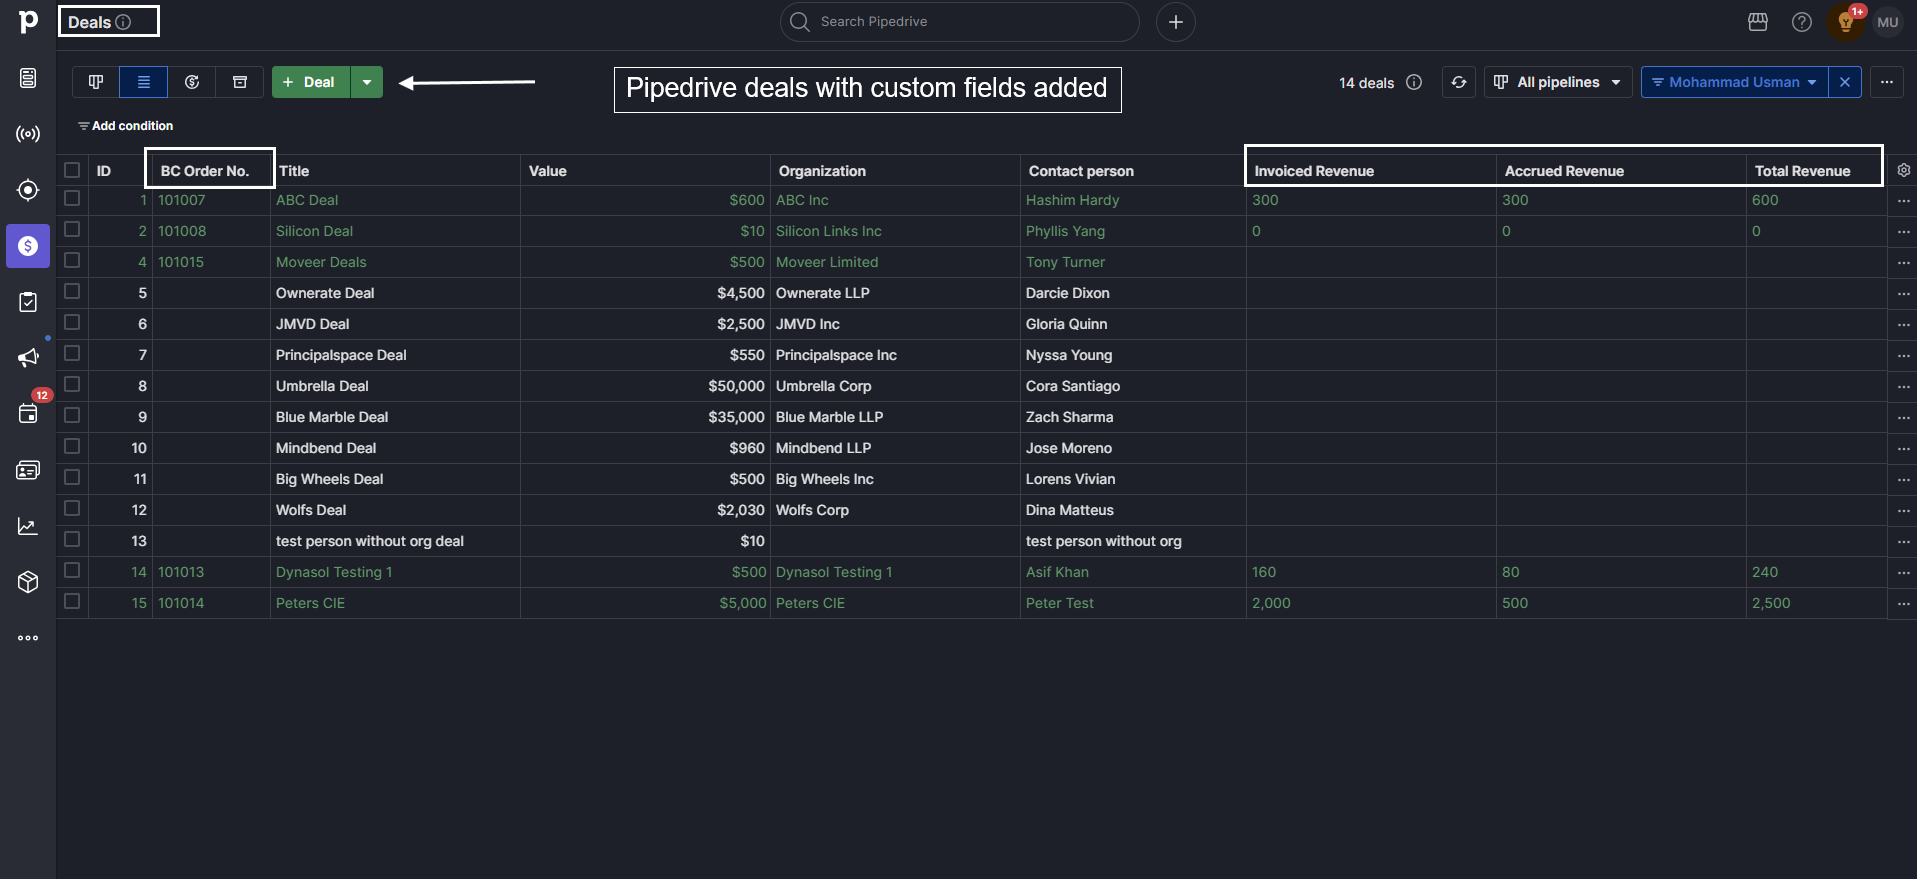1917x879 pixels.
Task: Open the Projects clipboard sidebar icon
Action: (x=28, y=302)
